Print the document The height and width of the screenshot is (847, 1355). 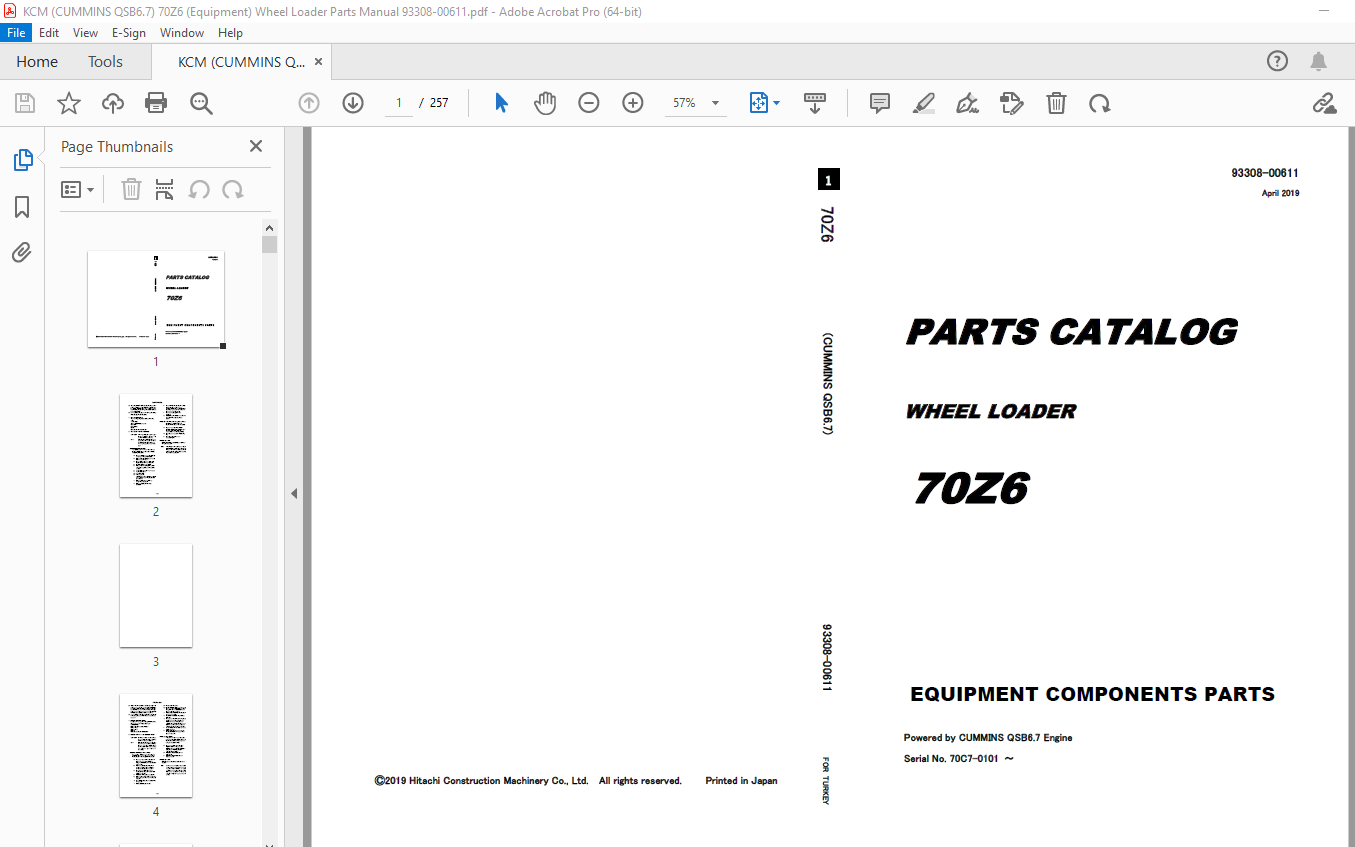point(156,103)
